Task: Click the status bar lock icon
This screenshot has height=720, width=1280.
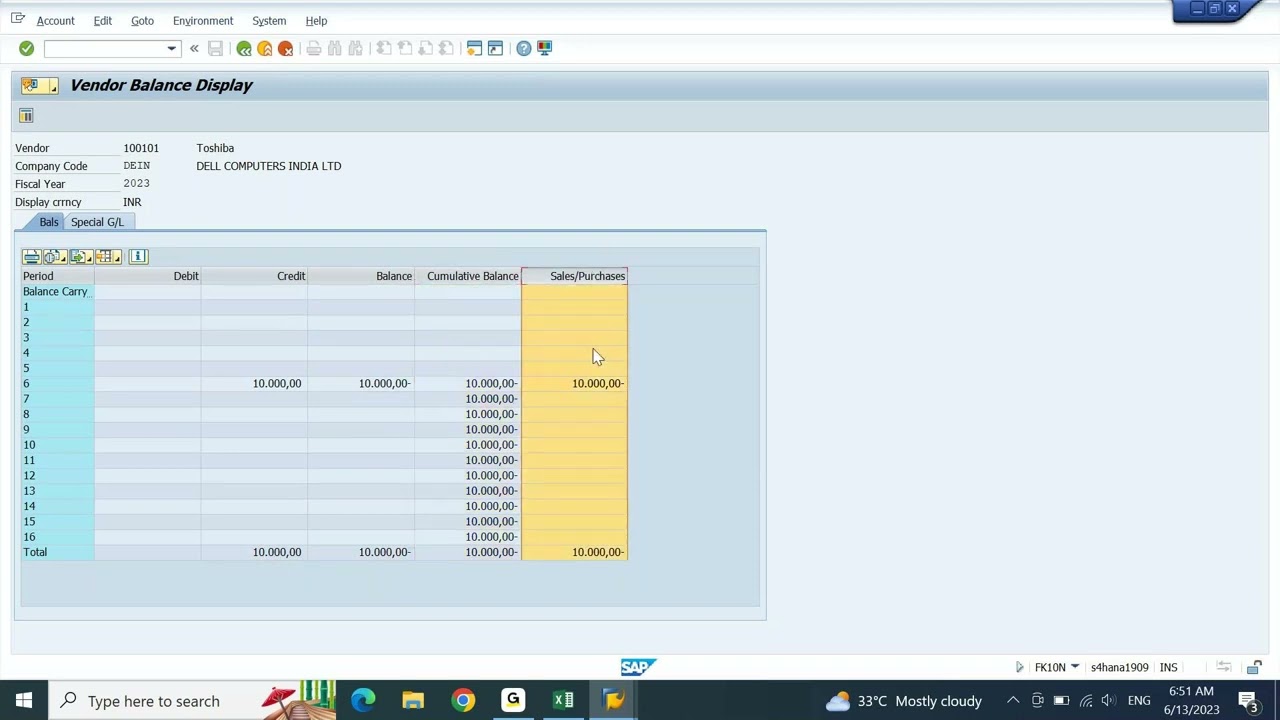Action: pyautogui.click(x=1254, y=667)
